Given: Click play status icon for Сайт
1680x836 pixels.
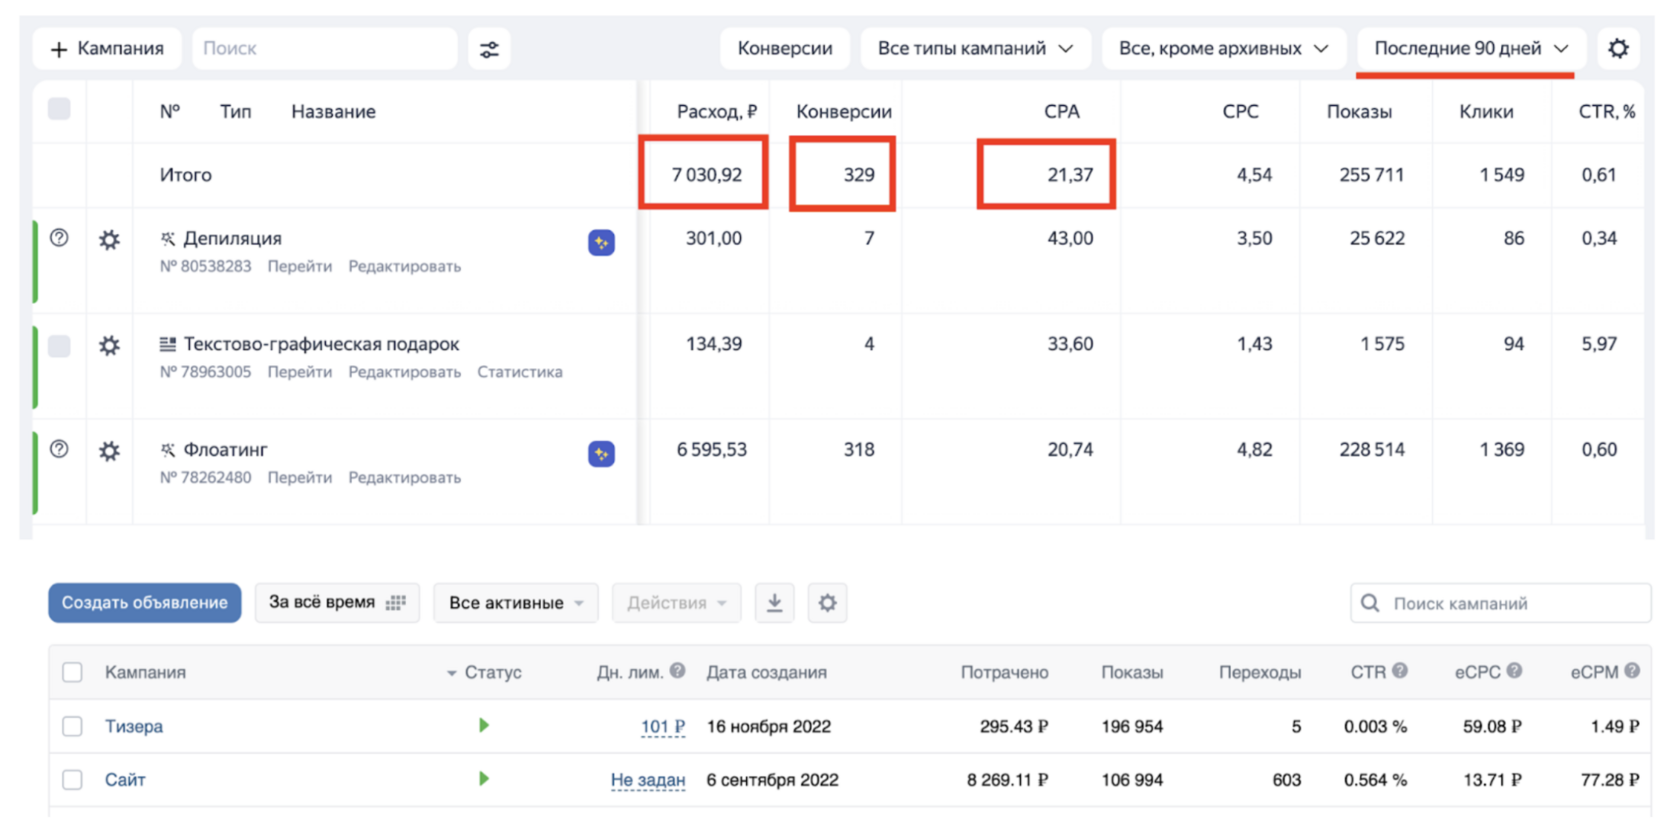Looking at the screenshot, I should [x=484, y=778].
